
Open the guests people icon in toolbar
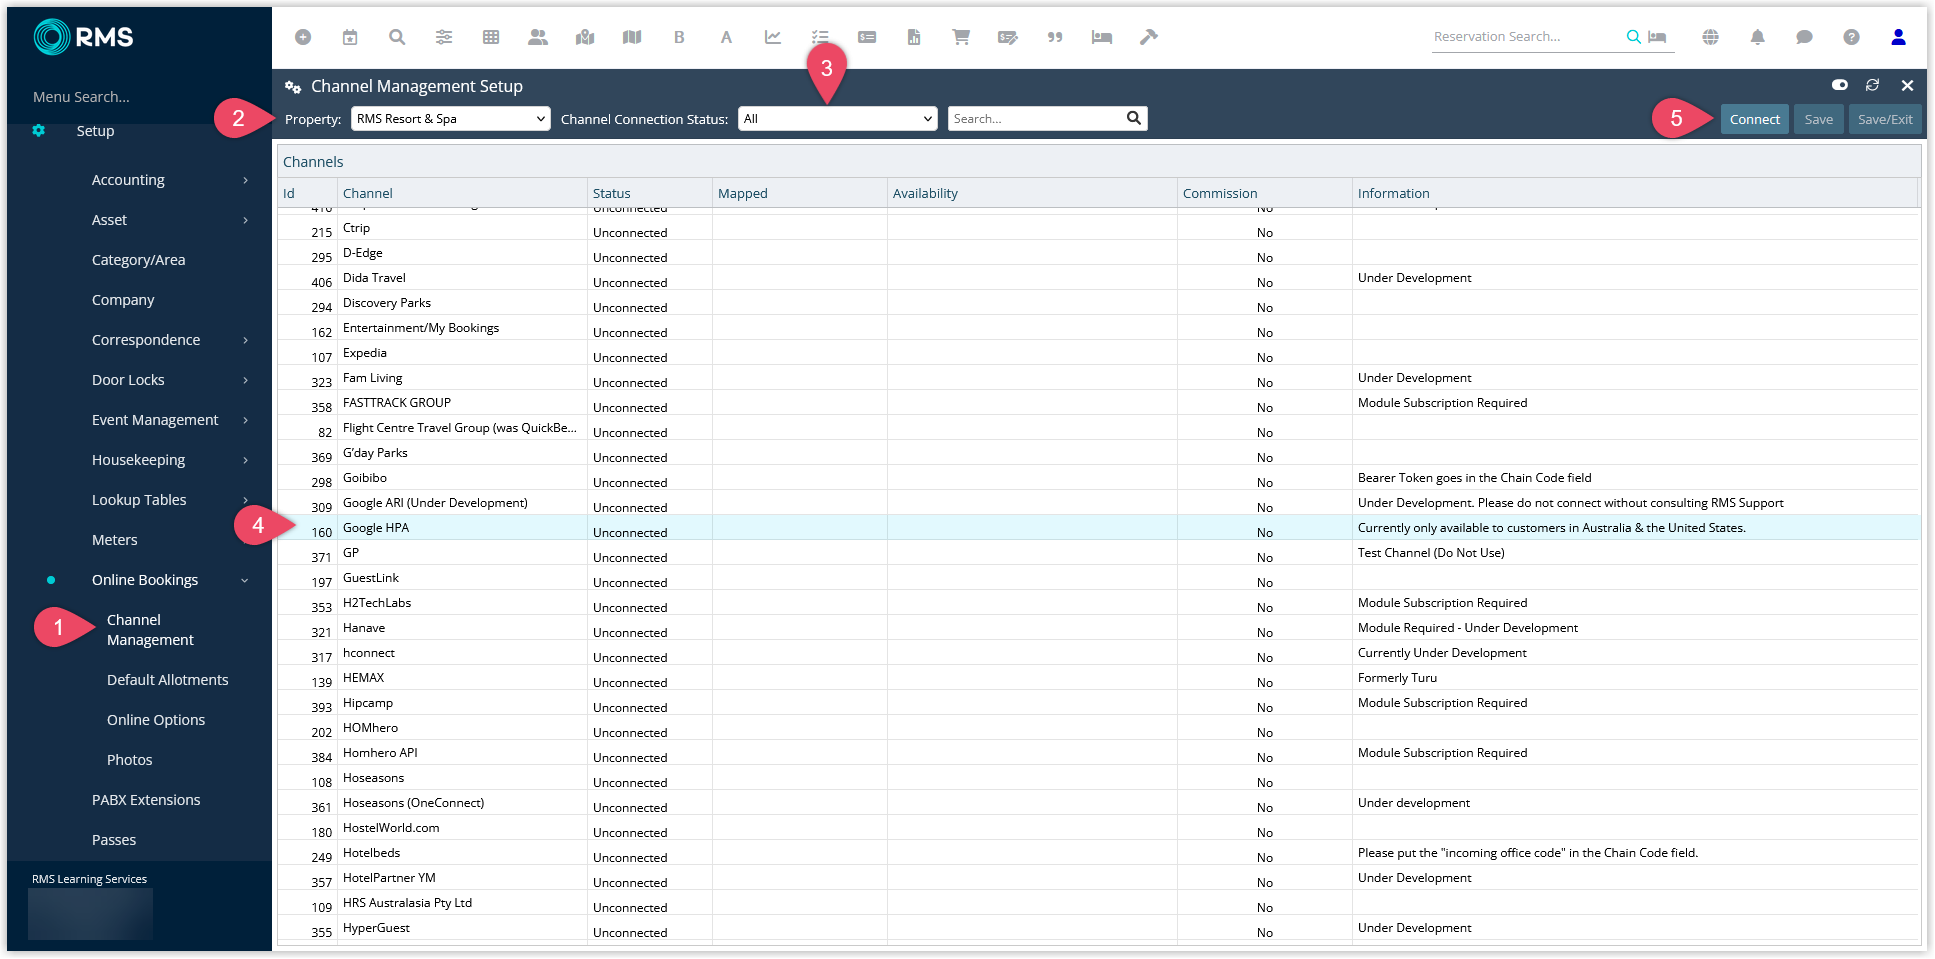538,37
